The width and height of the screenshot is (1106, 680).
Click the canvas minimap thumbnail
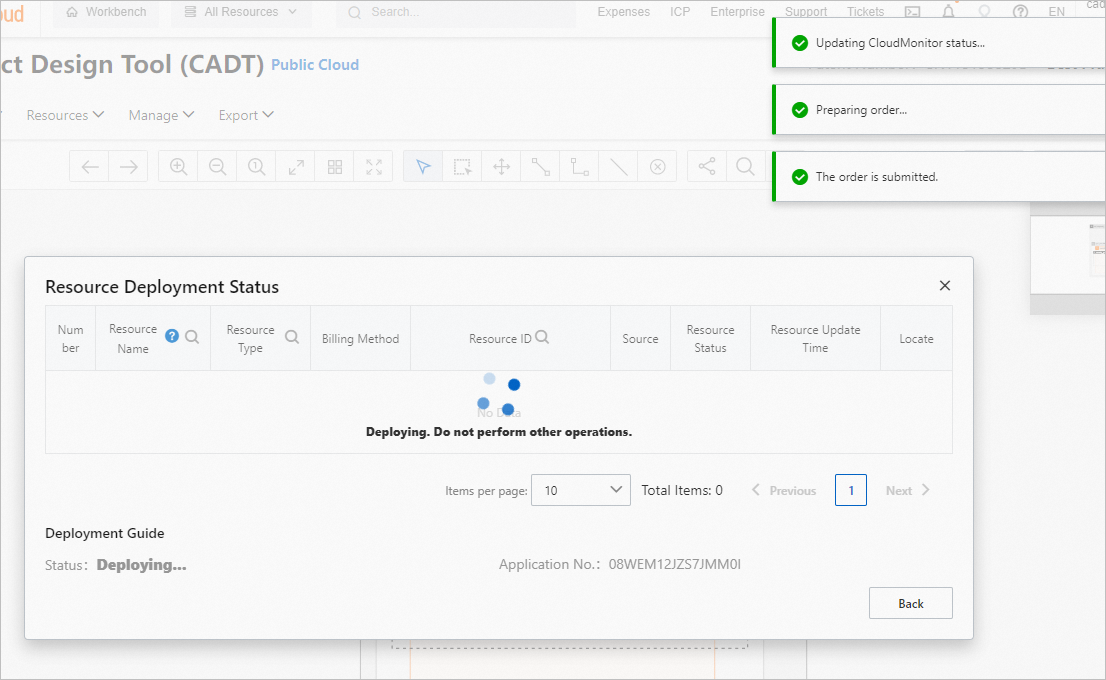coord(1068,255)
